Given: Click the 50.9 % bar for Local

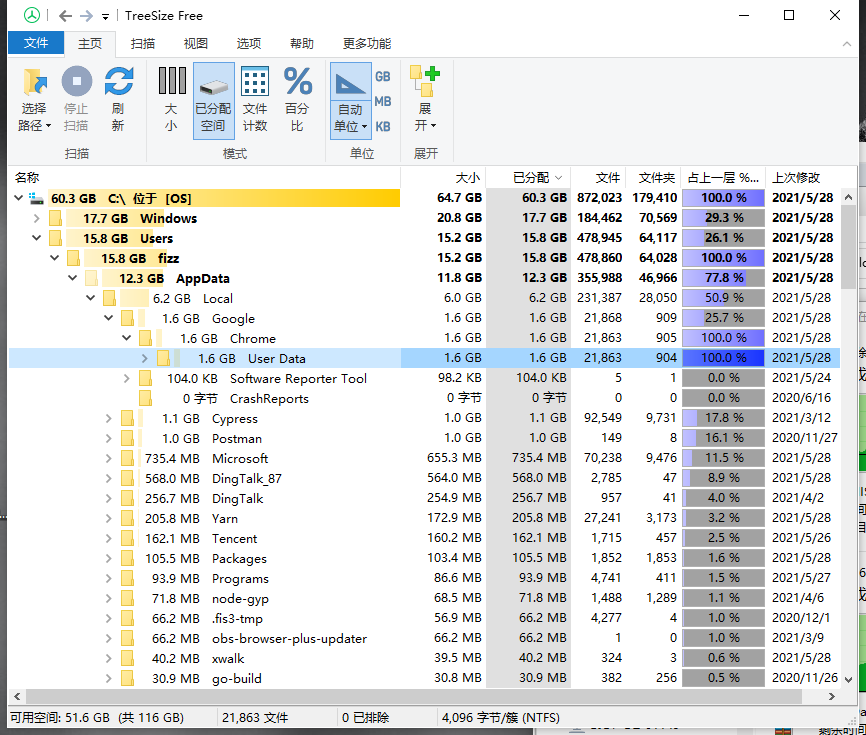Looking at the screenshot, I should (724, 298).
